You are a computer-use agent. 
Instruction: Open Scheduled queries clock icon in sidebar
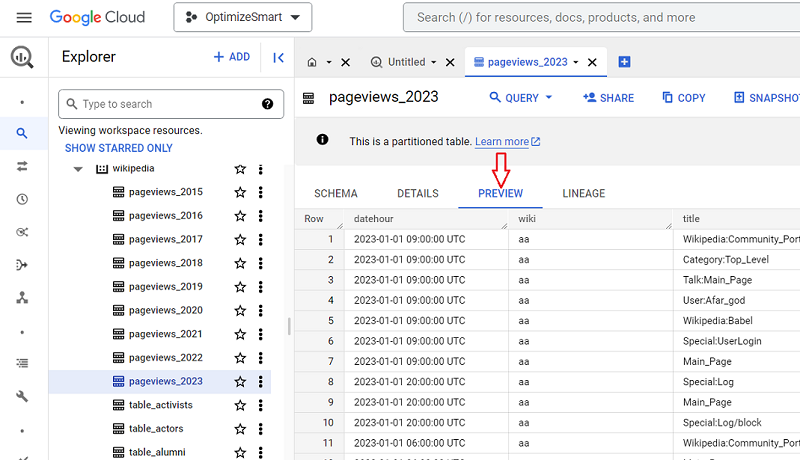coord(22,199)
